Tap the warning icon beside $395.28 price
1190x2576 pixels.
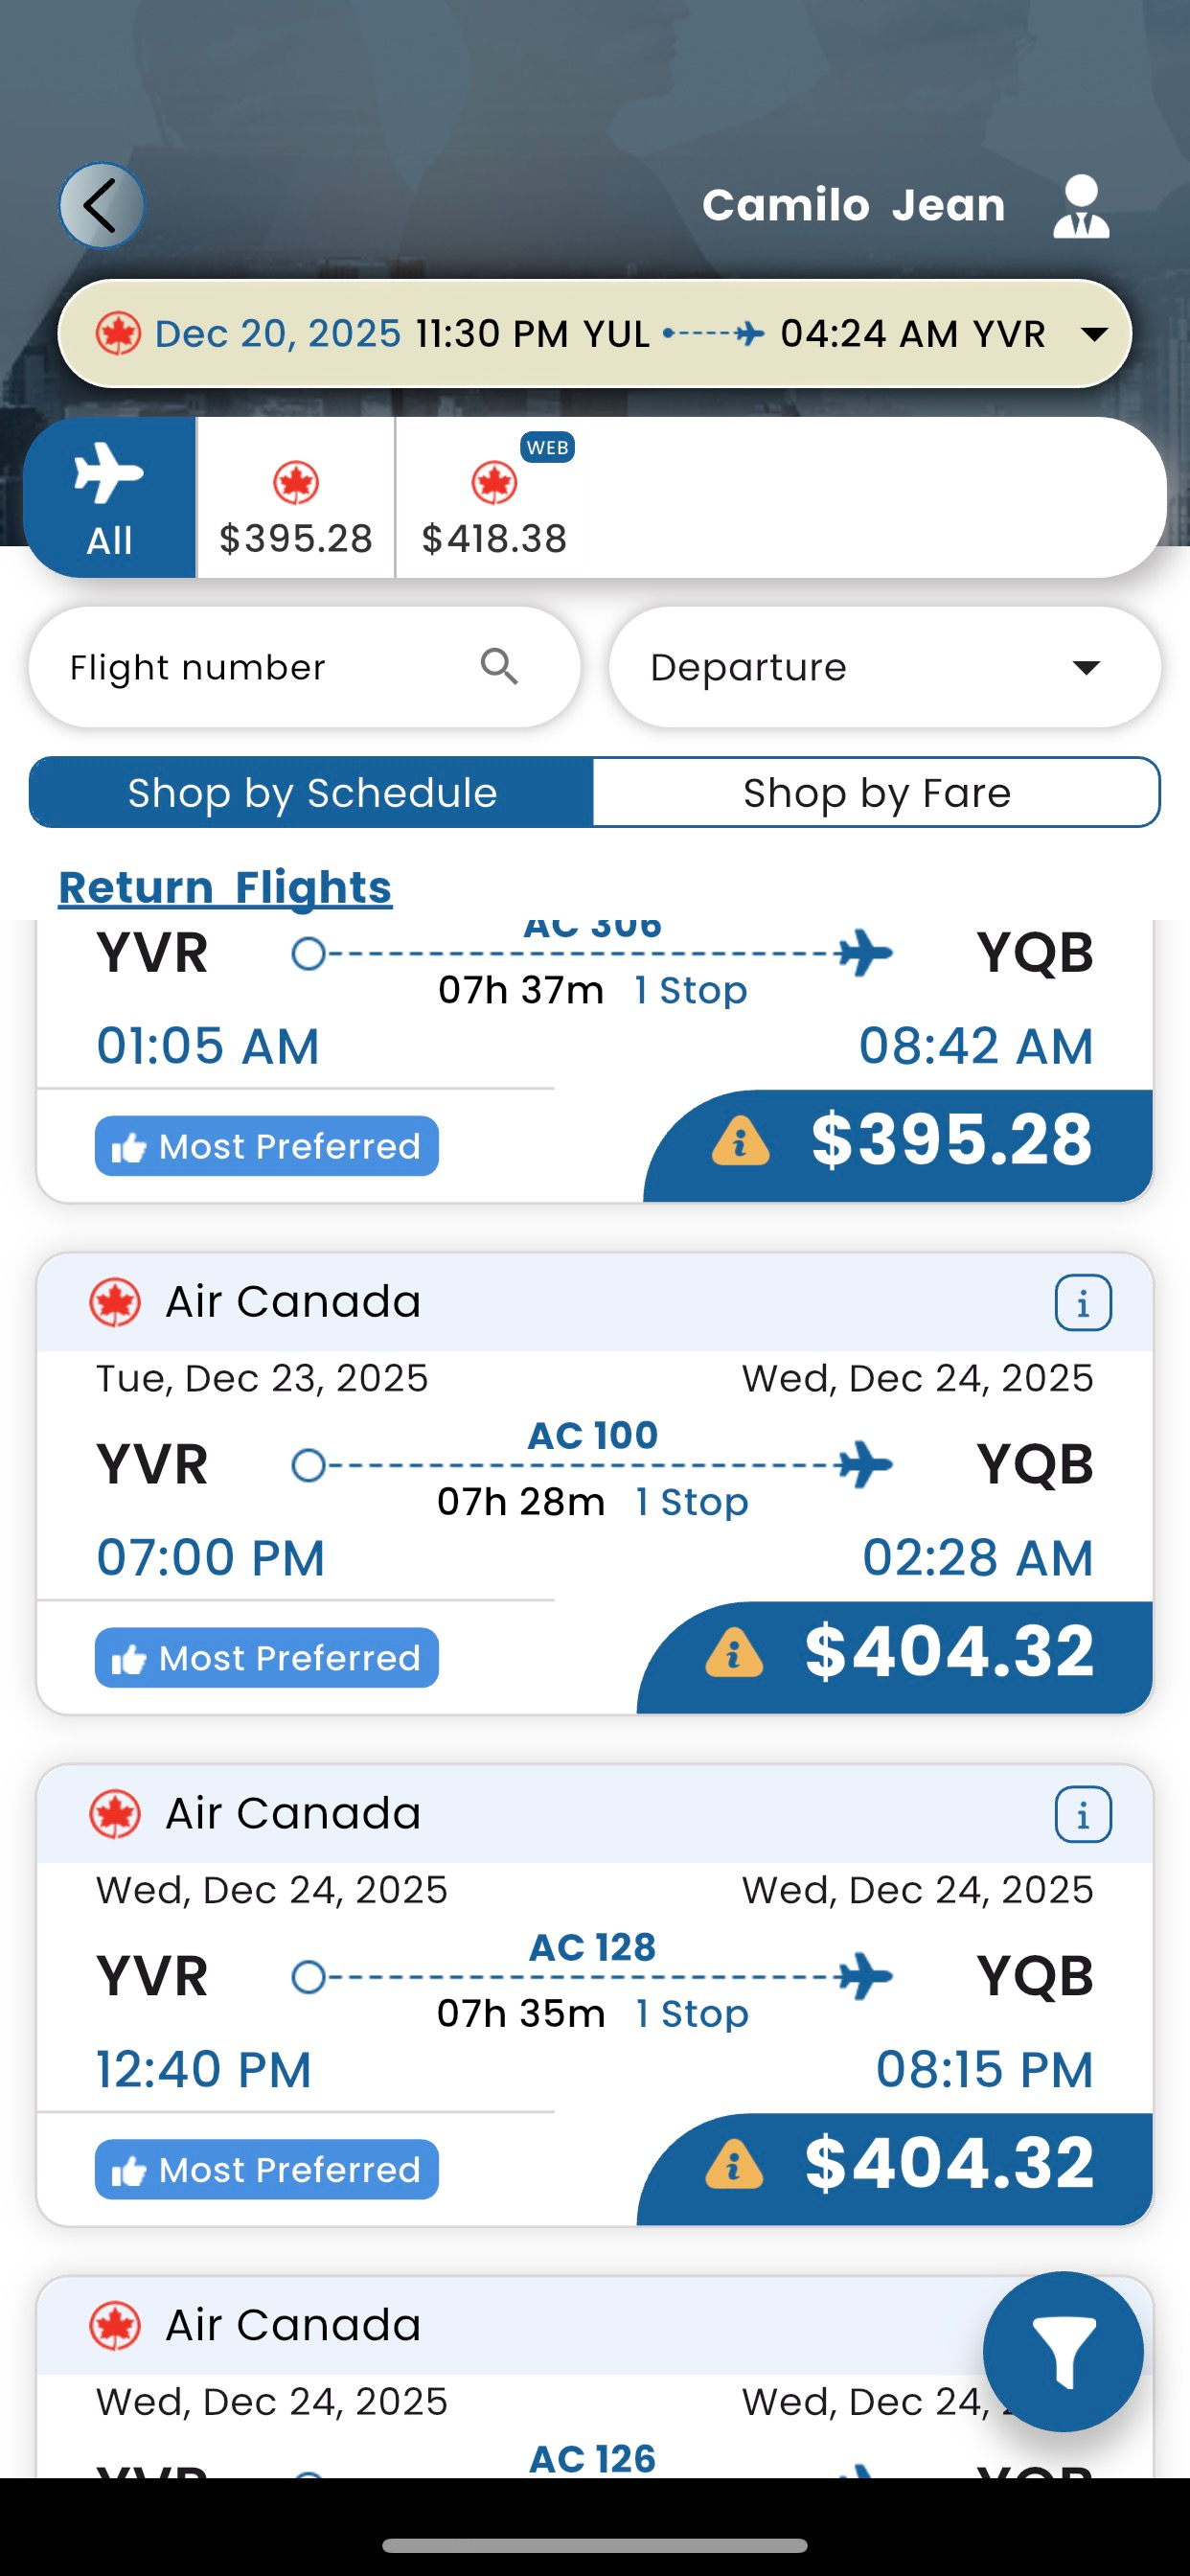tap(740, 1142)
